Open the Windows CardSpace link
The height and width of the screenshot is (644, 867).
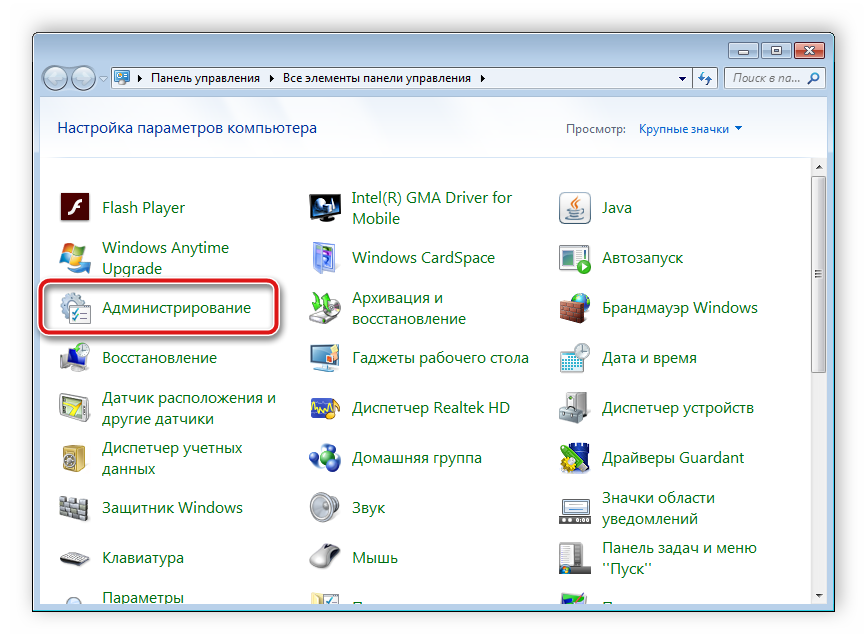[x=423, y=258]
